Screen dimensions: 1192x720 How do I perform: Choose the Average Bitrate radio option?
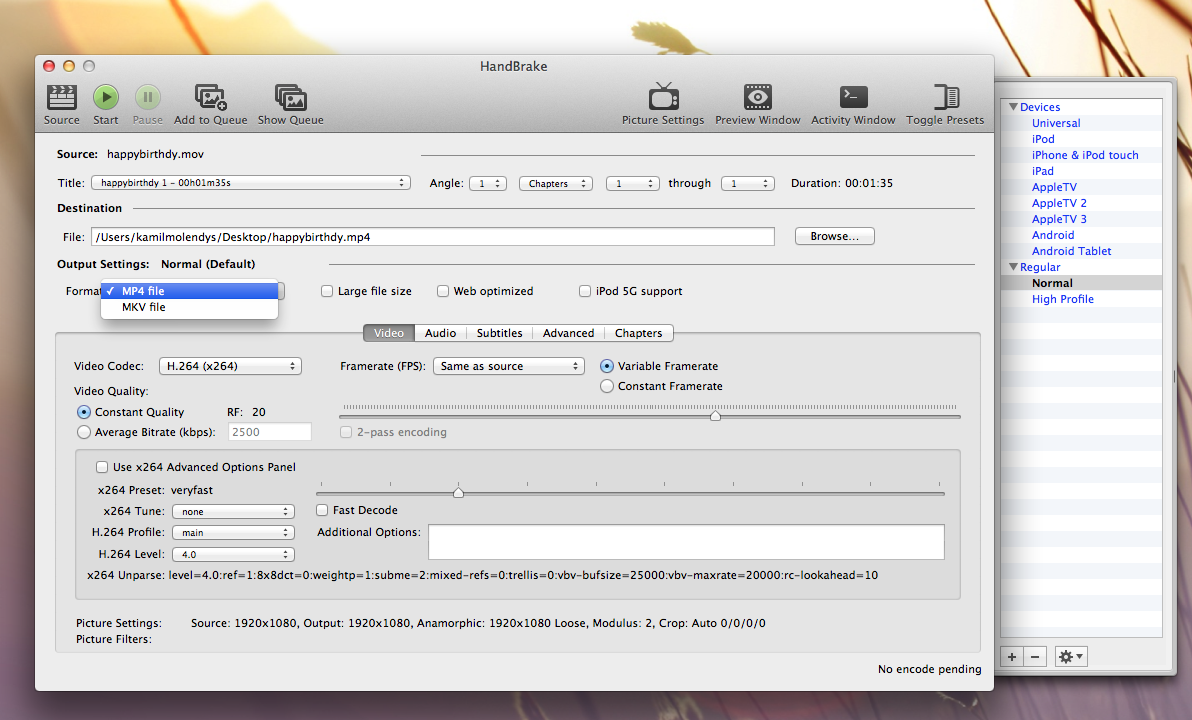click(x=84, y=432)
